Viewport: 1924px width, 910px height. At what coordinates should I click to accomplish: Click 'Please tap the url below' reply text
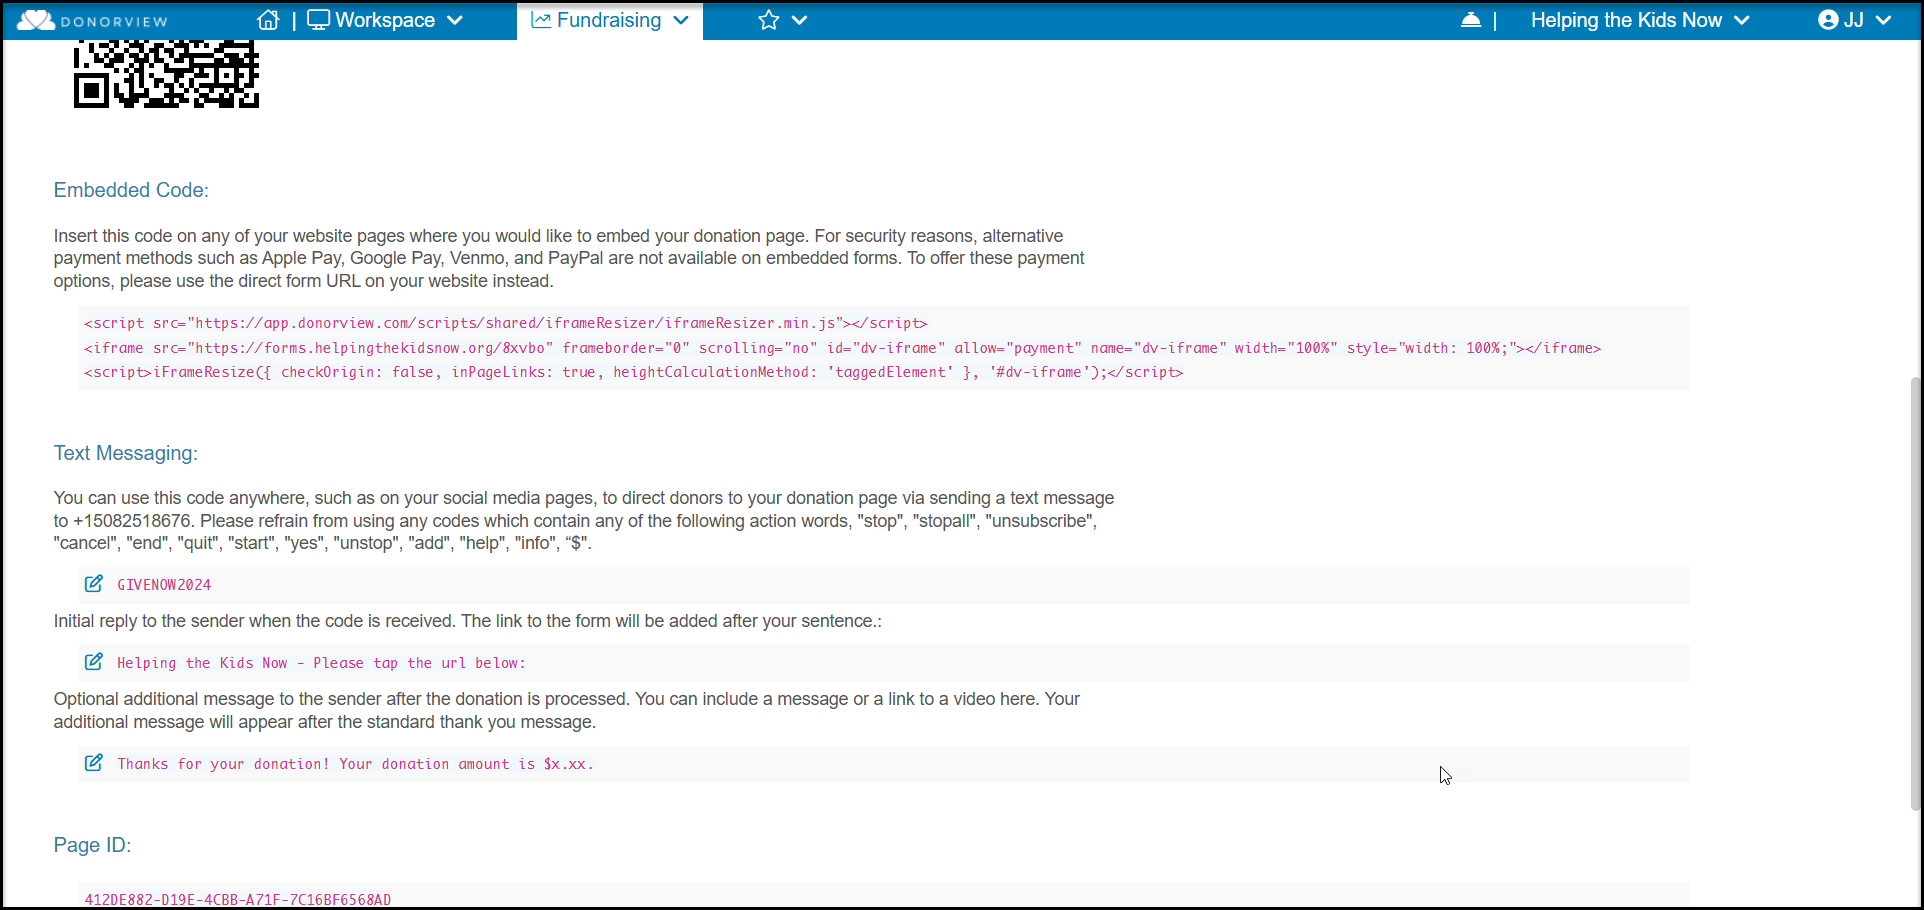[x=419, y=663]
